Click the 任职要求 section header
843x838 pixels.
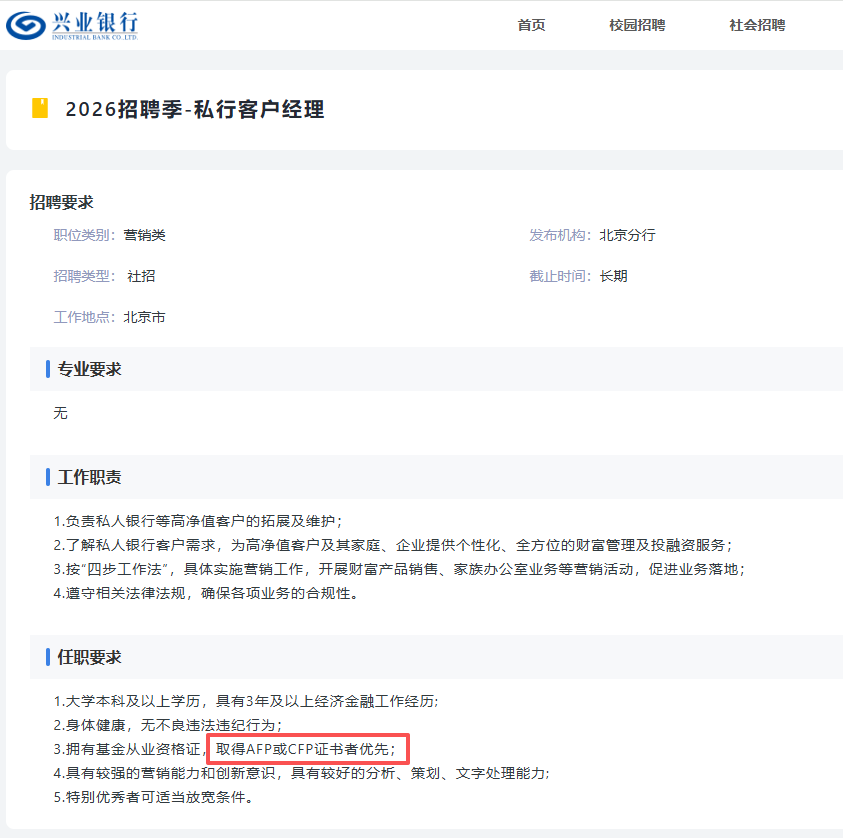coord(89,657)
